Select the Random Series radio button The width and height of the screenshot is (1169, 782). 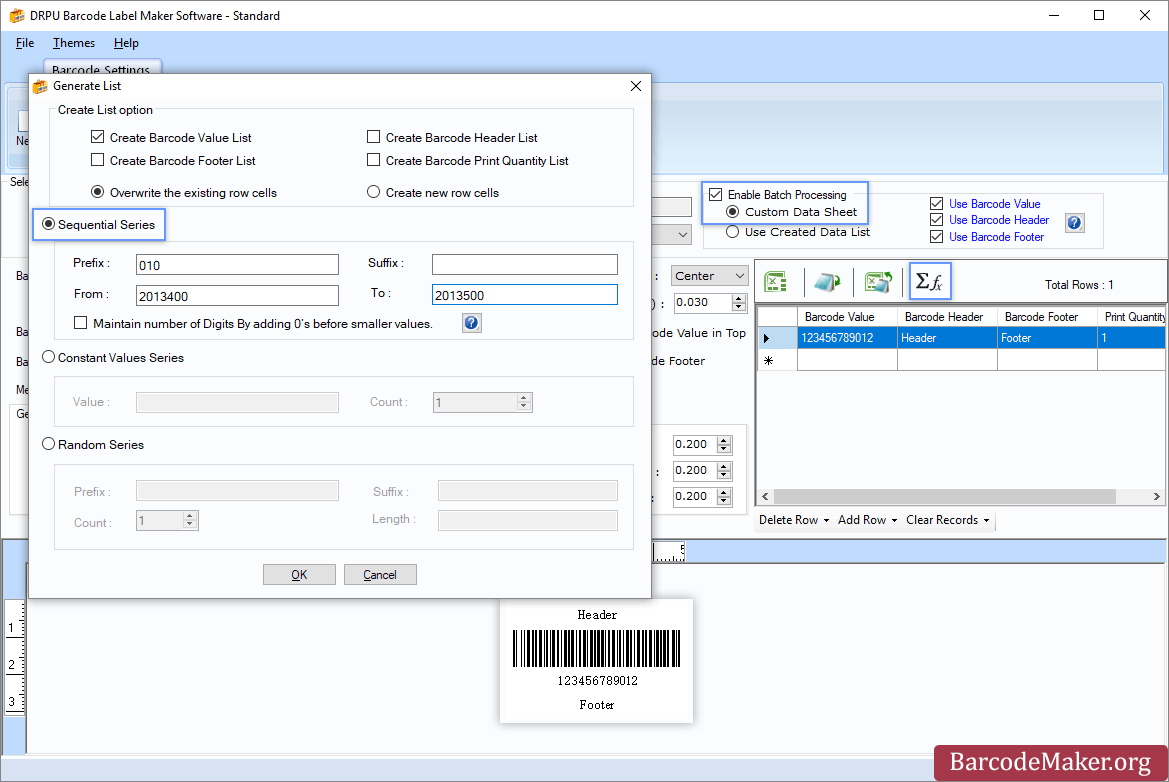coord(48,444)
